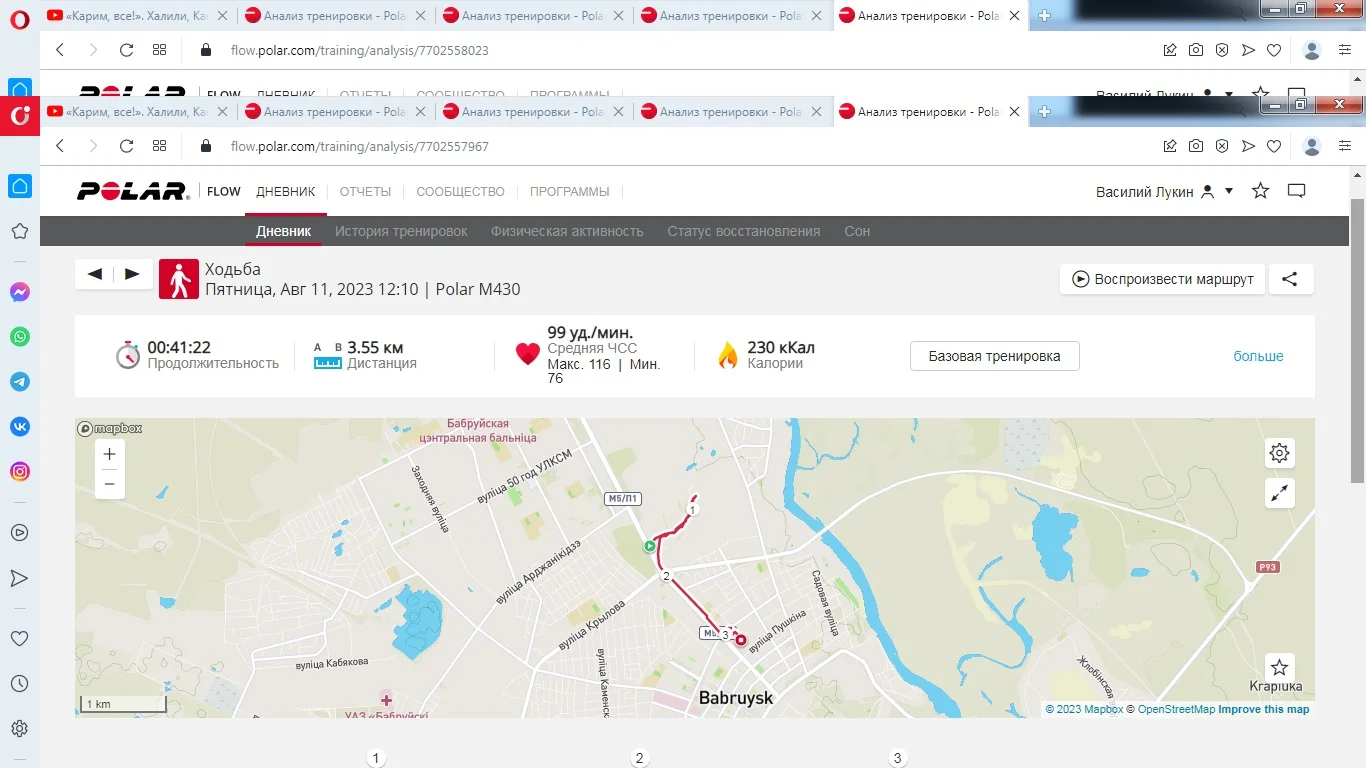
Task: Open Easy Setup in the front window
Action: coord(1345,146)
